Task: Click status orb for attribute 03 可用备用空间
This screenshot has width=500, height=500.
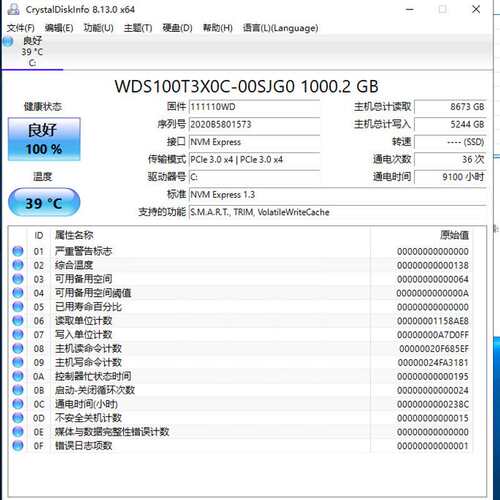Action: [x=18, y=279]
